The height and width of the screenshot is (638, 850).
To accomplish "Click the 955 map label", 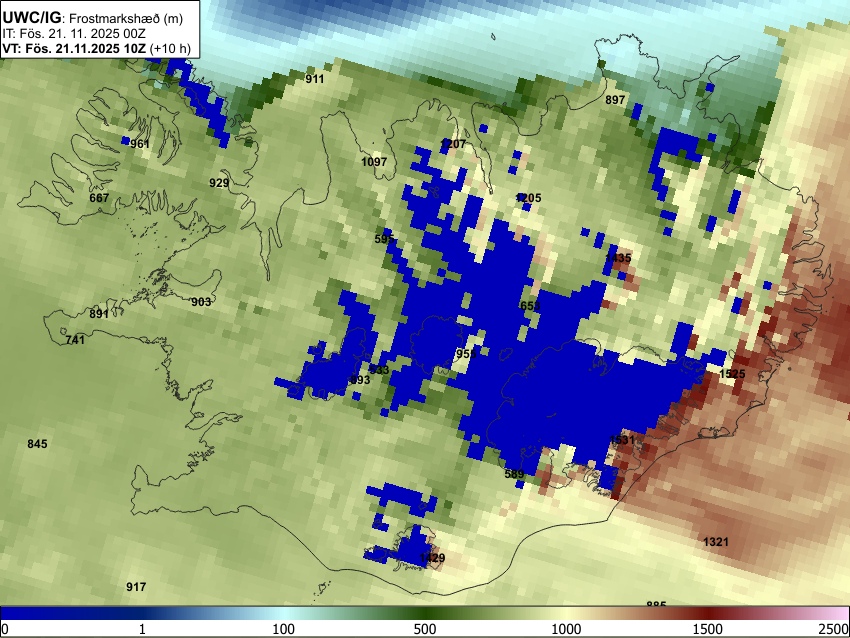I will tap(466, 354).
